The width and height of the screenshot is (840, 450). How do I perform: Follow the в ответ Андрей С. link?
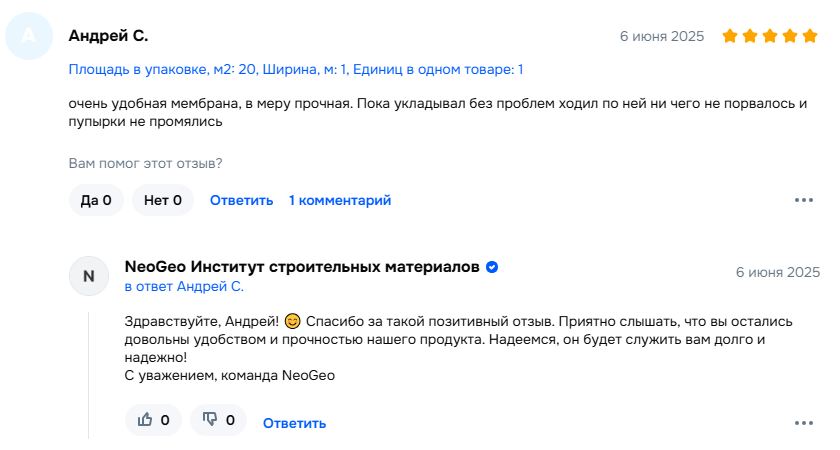(184, 287)
